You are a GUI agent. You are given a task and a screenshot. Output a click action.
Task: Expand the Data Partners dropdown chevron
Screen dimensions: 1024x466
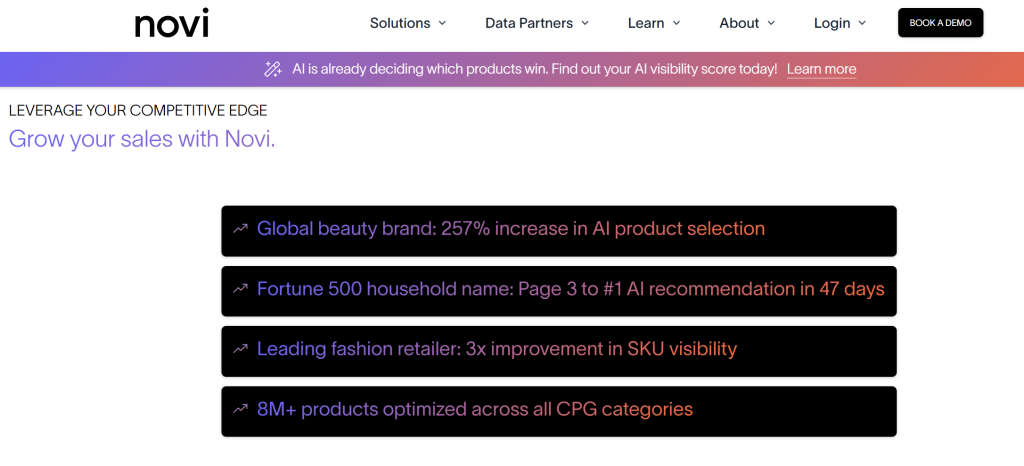coord(585,23)
